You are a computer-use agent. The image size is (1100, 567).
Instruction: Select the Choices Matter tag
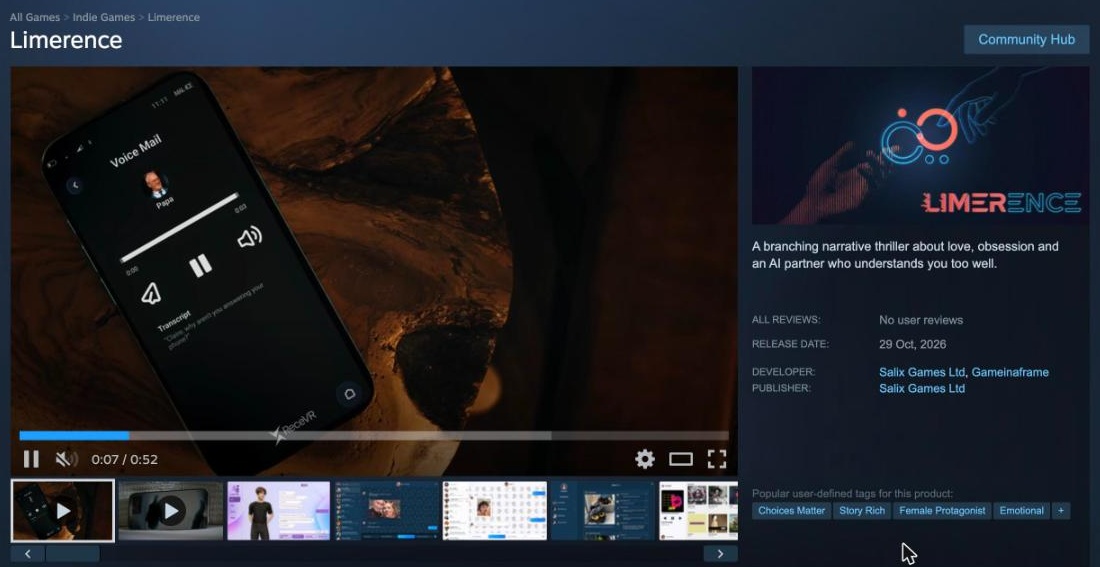tap(791, 510)
